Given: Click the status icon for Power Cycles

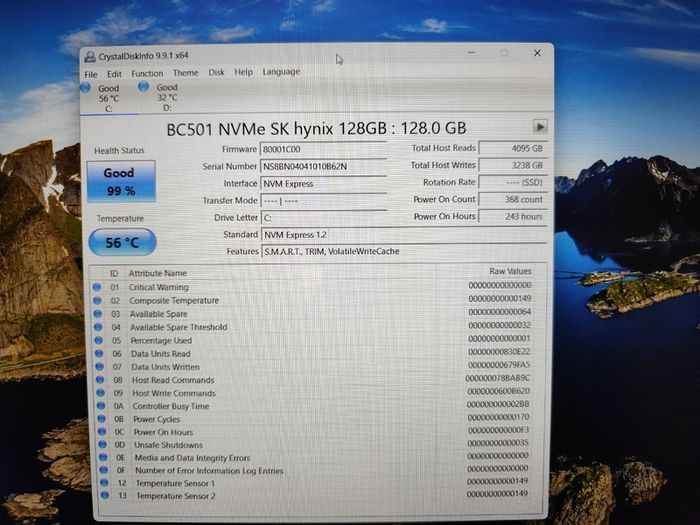Looking at the screenshot, I should [101, 419].
